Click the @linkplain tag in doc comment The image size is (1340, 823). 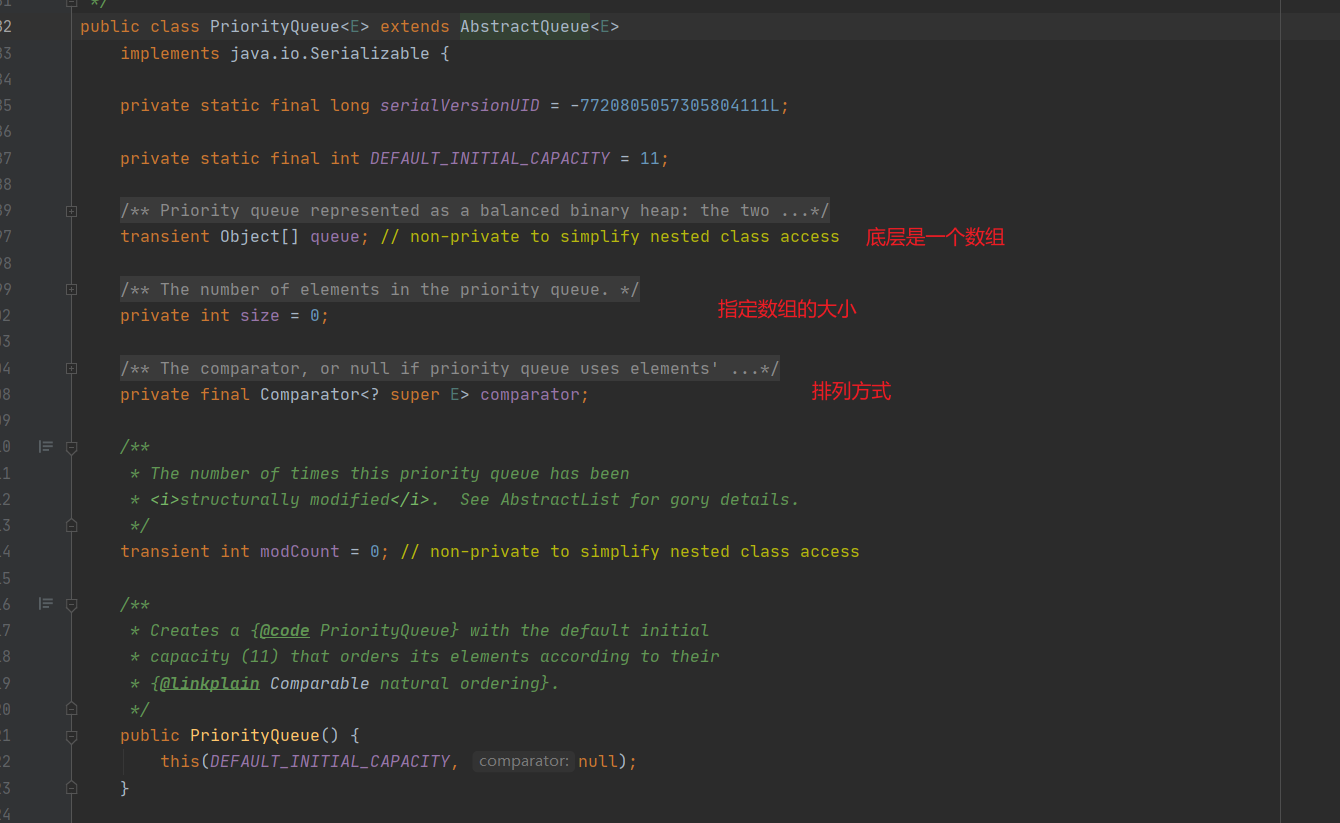[210, 683]
